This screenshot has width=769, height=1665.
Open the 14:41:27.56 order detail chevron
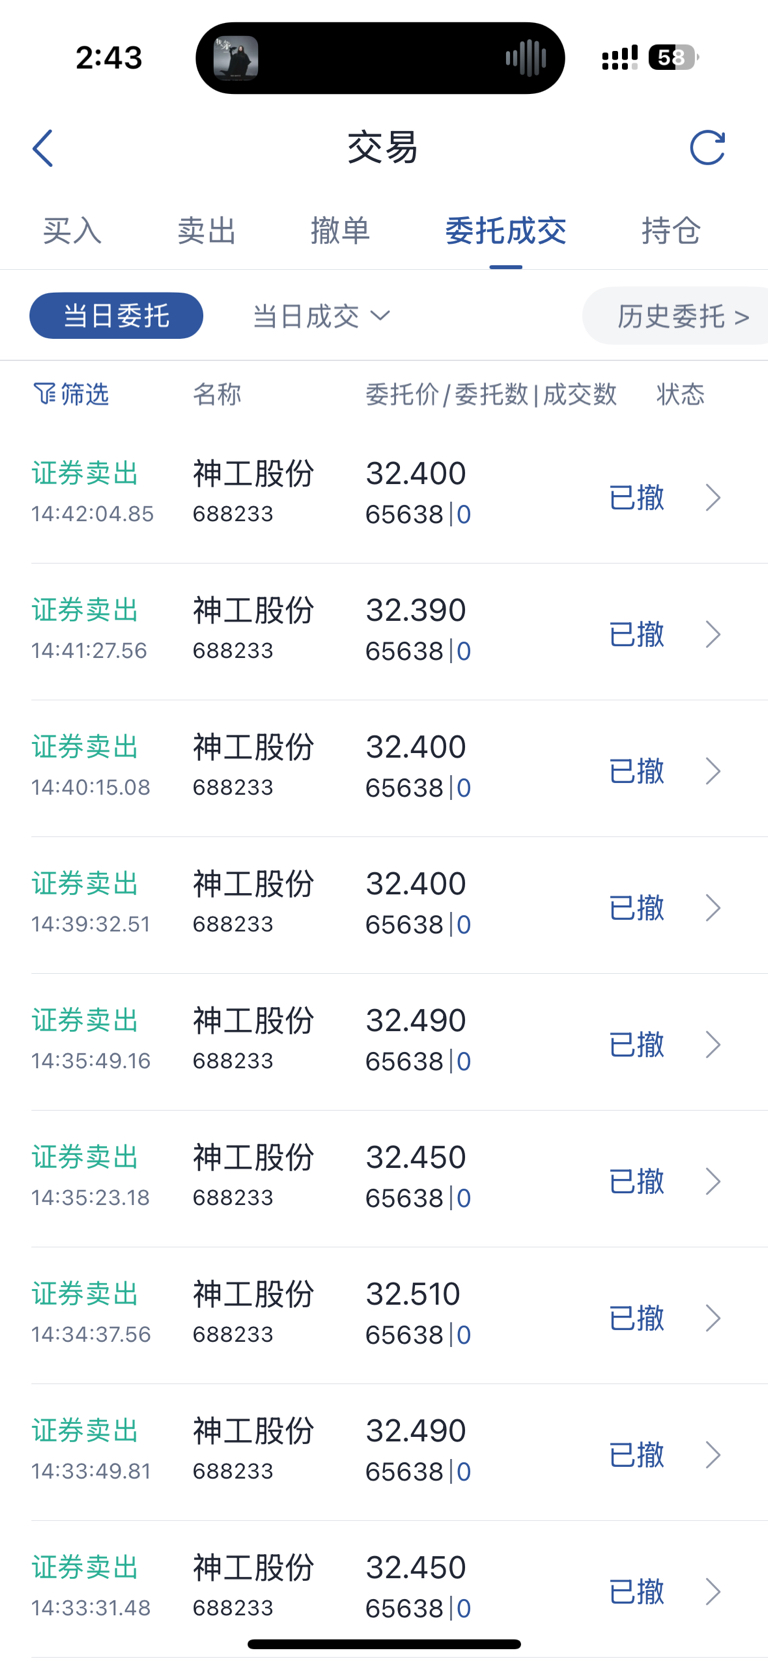click(x=713, y=634)
